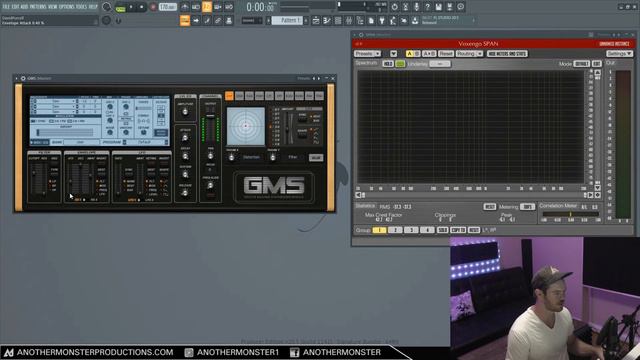Open the channel rack icon
Image resolution: width=640 pixels, height=360 pixels.
(338, 20)
